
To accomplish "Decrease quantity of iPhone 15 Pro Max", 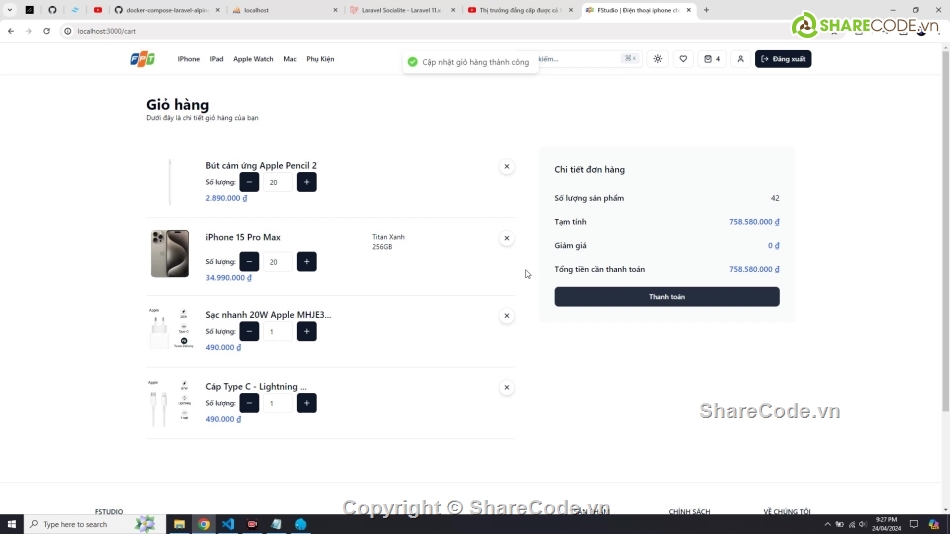I will pyautogui.click(x=249, y=262).
